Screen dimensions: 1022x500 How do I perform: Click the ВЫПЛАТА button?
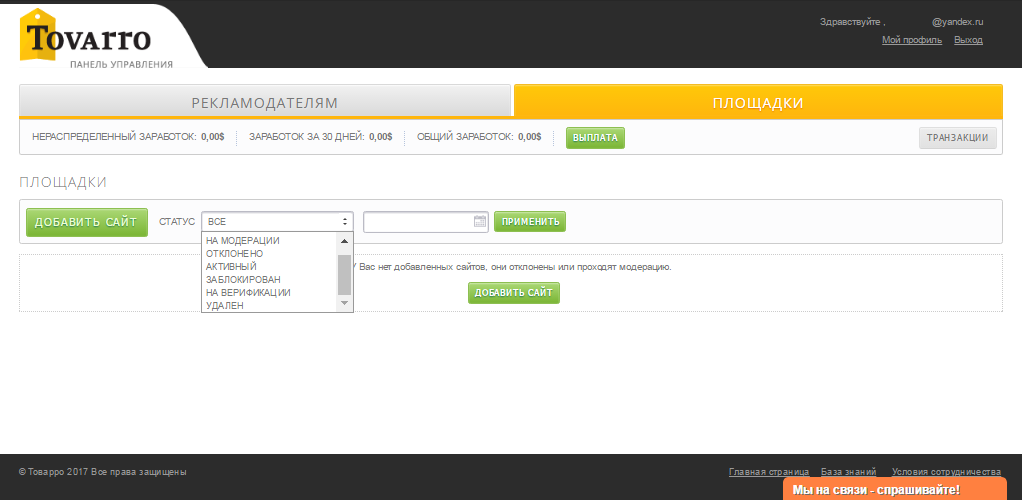595,138
